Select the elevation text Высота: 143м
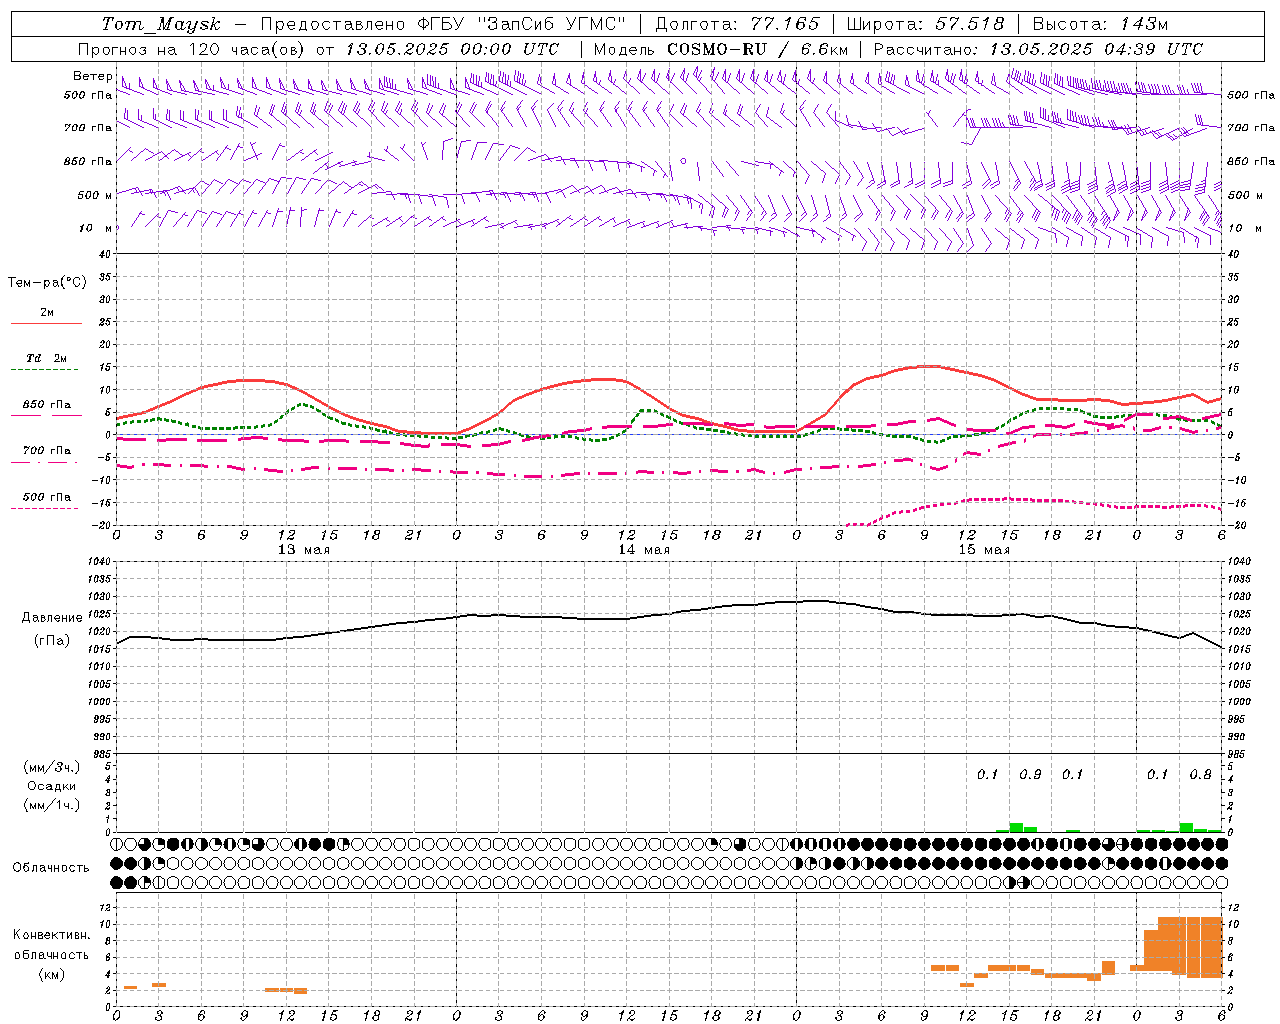The height and width of the screenshot is (1024, 1280). (1100, 24)
